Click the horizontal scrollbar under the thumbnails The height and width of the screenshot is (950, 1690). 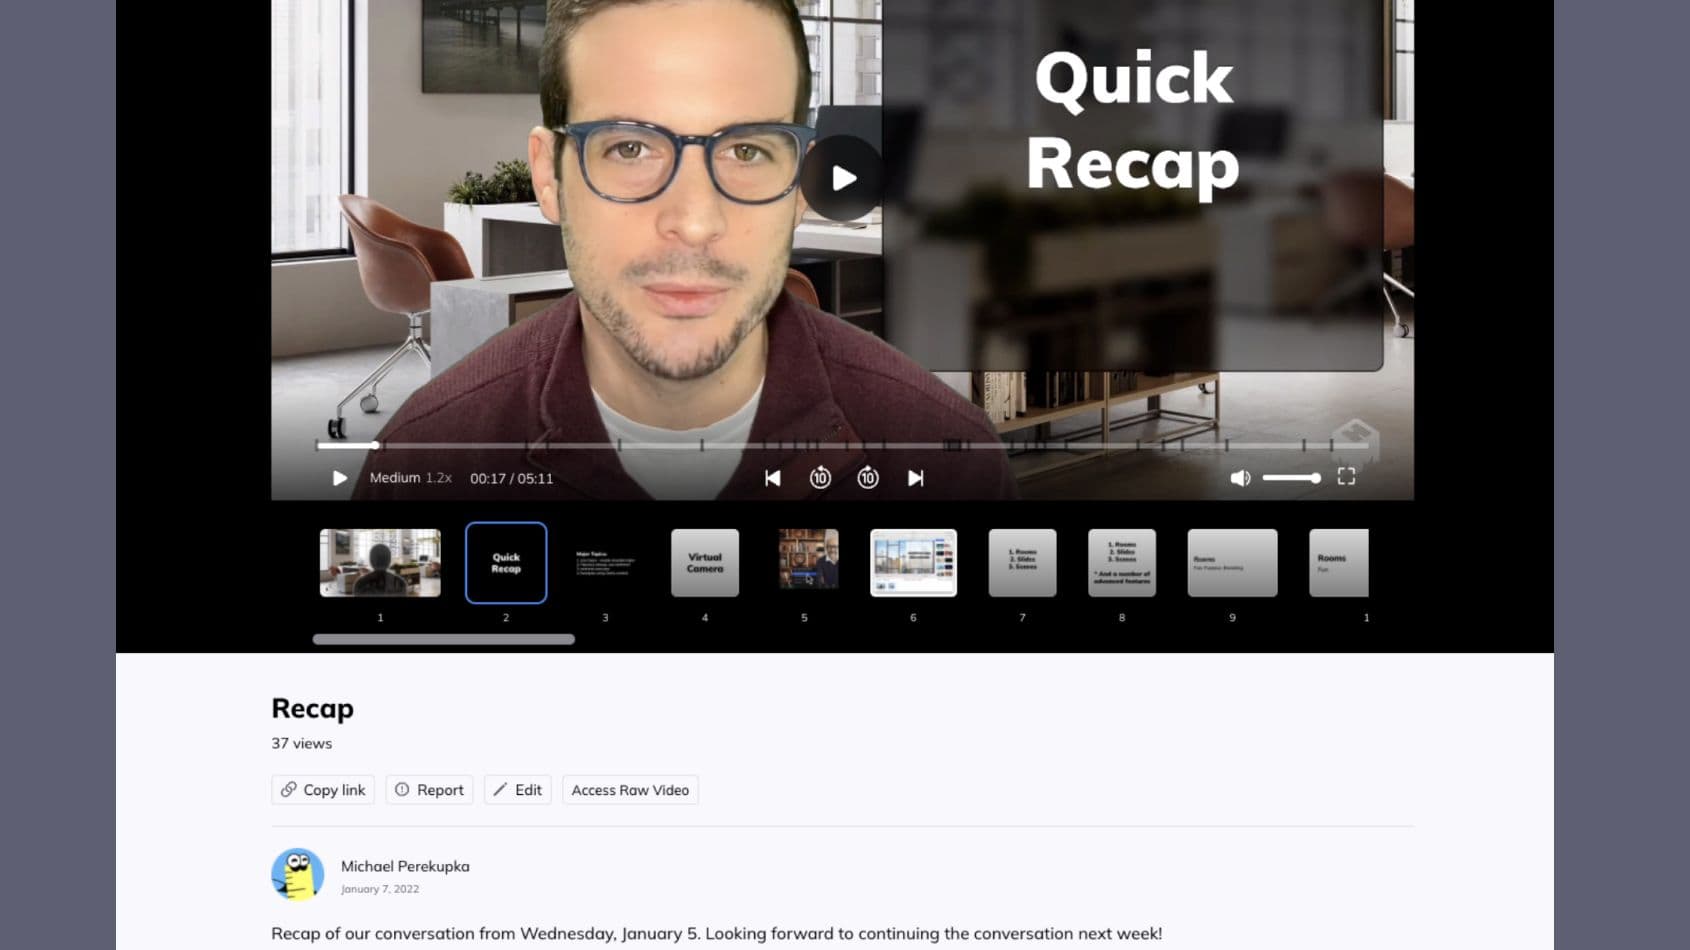click(444, 638)
